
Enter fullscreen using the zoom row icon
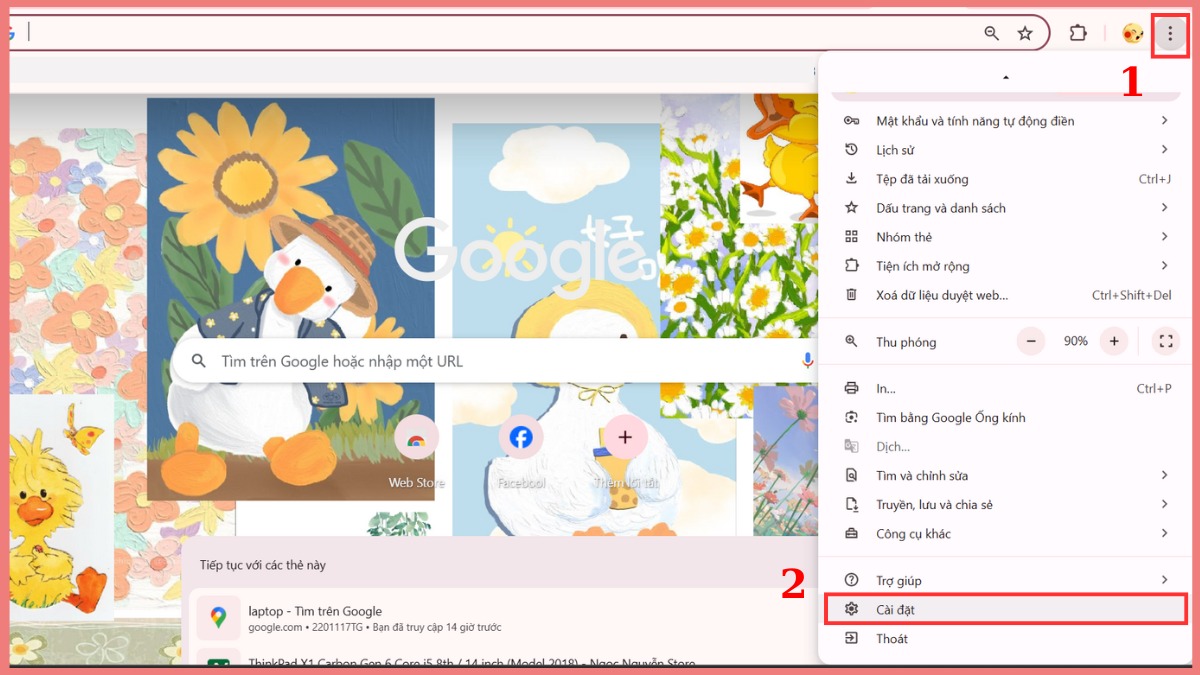tap(1165, 341)
